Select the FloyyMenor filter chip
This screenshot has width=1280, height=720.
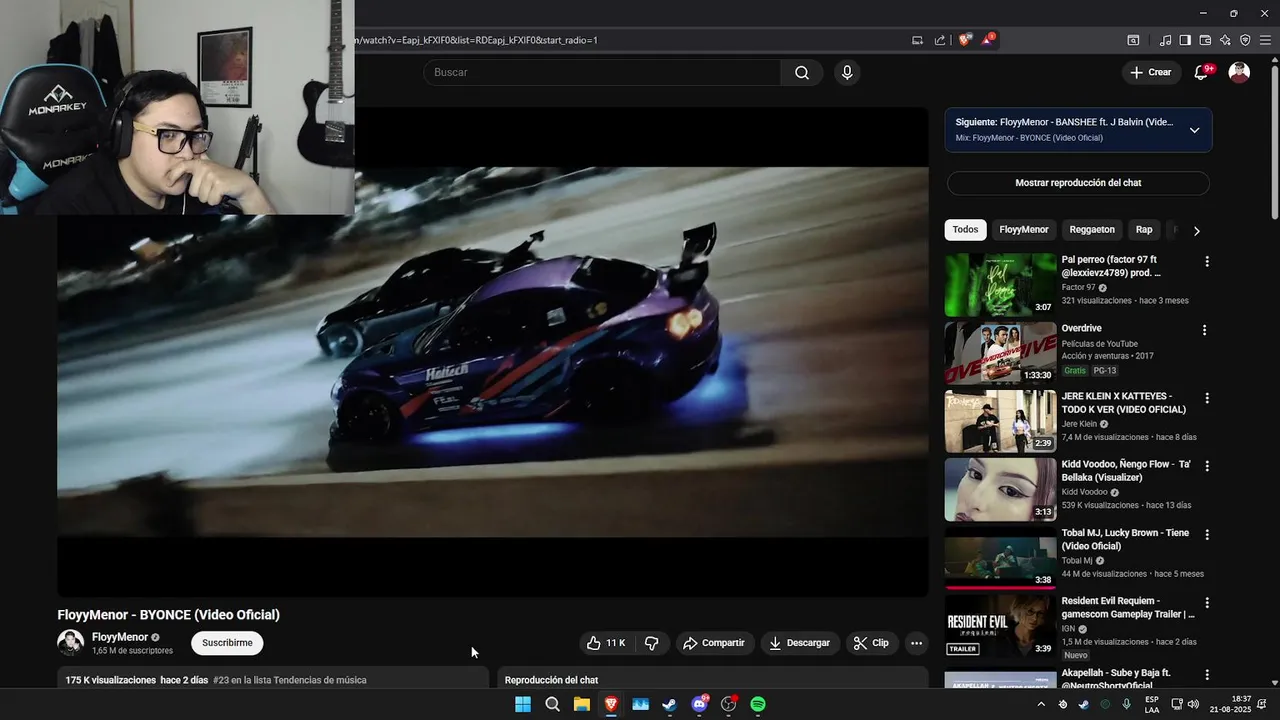(x=1024, y=230)
